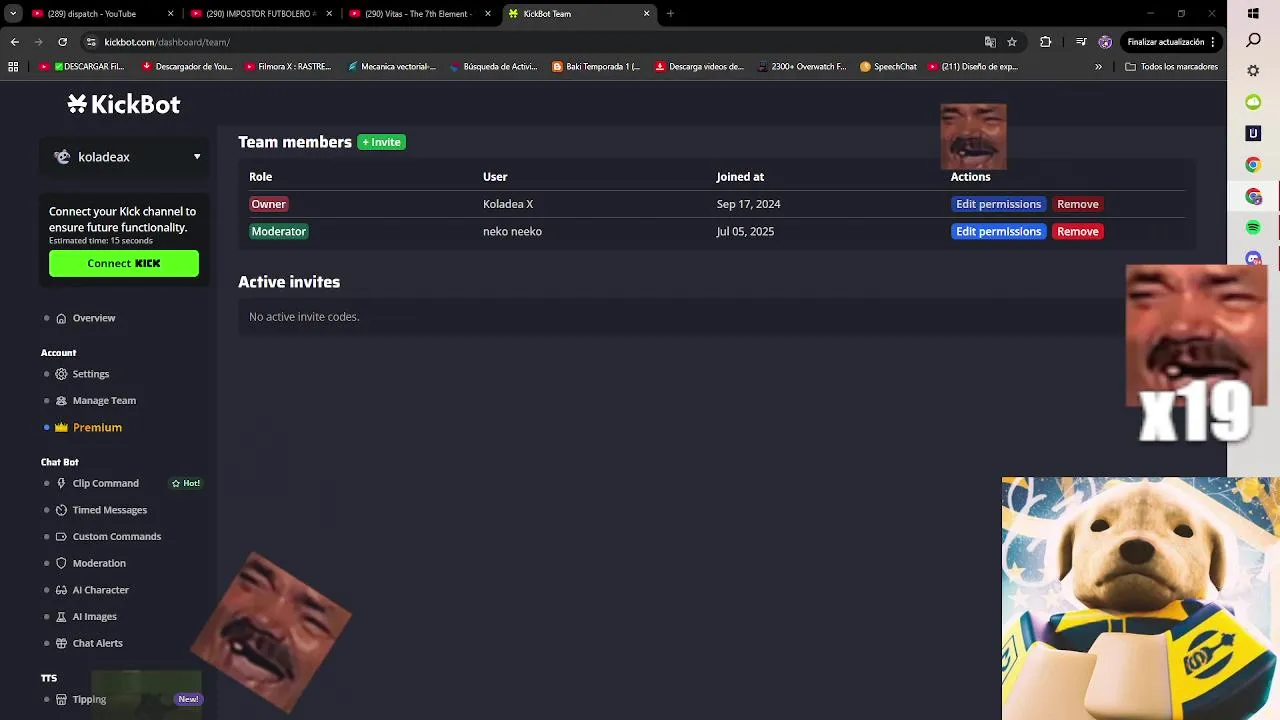Image resolution: width=1280 pixels, height=720 pixels.
Task: Open Filmora X bookmark
Action: click(x=288, y=67)
